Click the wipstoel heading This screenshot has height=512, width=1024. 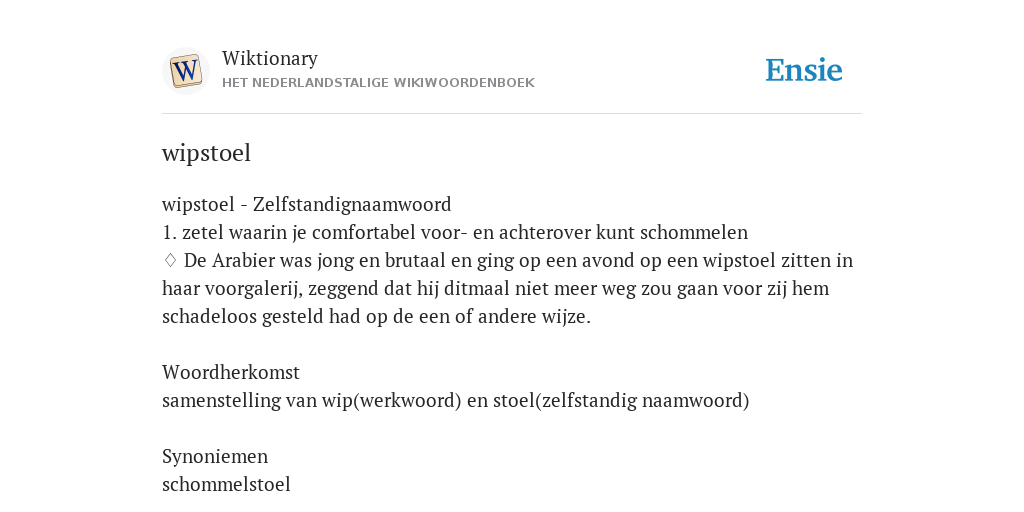pyautogui.click(x=206, y=153)
